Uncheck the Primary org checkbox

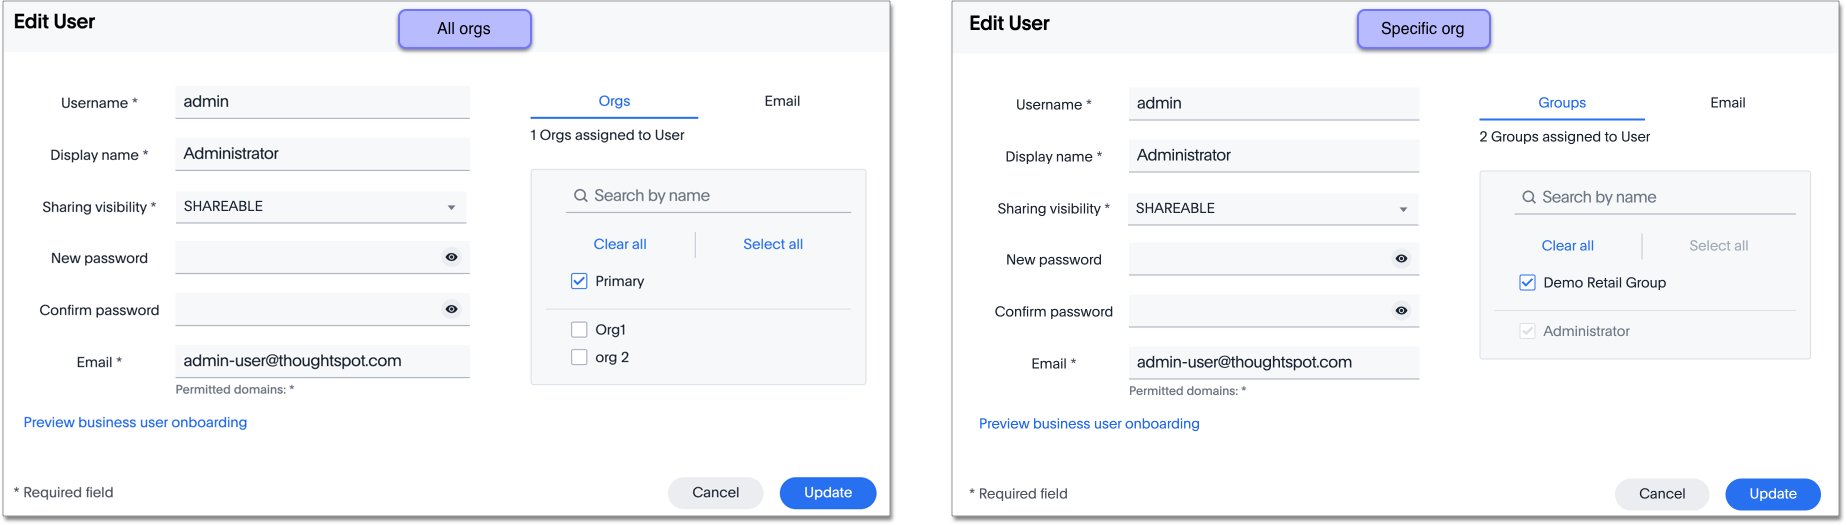(579, 281)
